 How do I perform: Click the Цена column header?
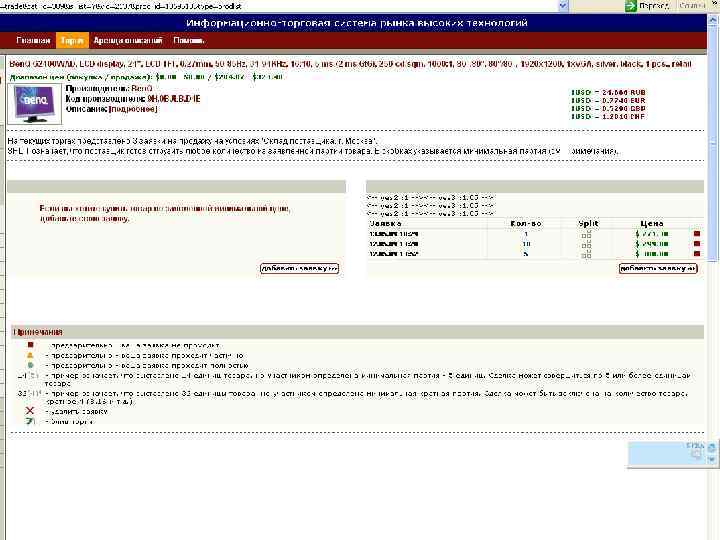pos(652,224)
